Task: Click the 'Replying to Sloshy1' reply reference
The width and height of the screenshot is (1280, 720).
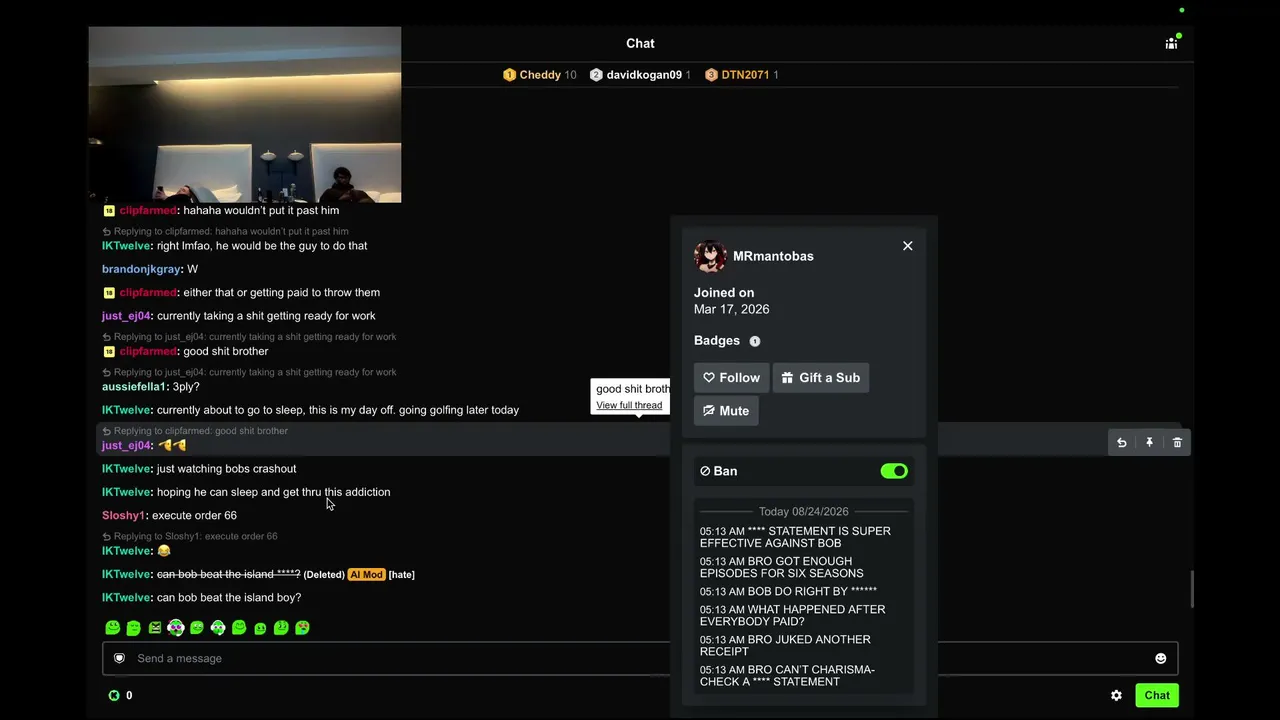Action: (190, 536)
